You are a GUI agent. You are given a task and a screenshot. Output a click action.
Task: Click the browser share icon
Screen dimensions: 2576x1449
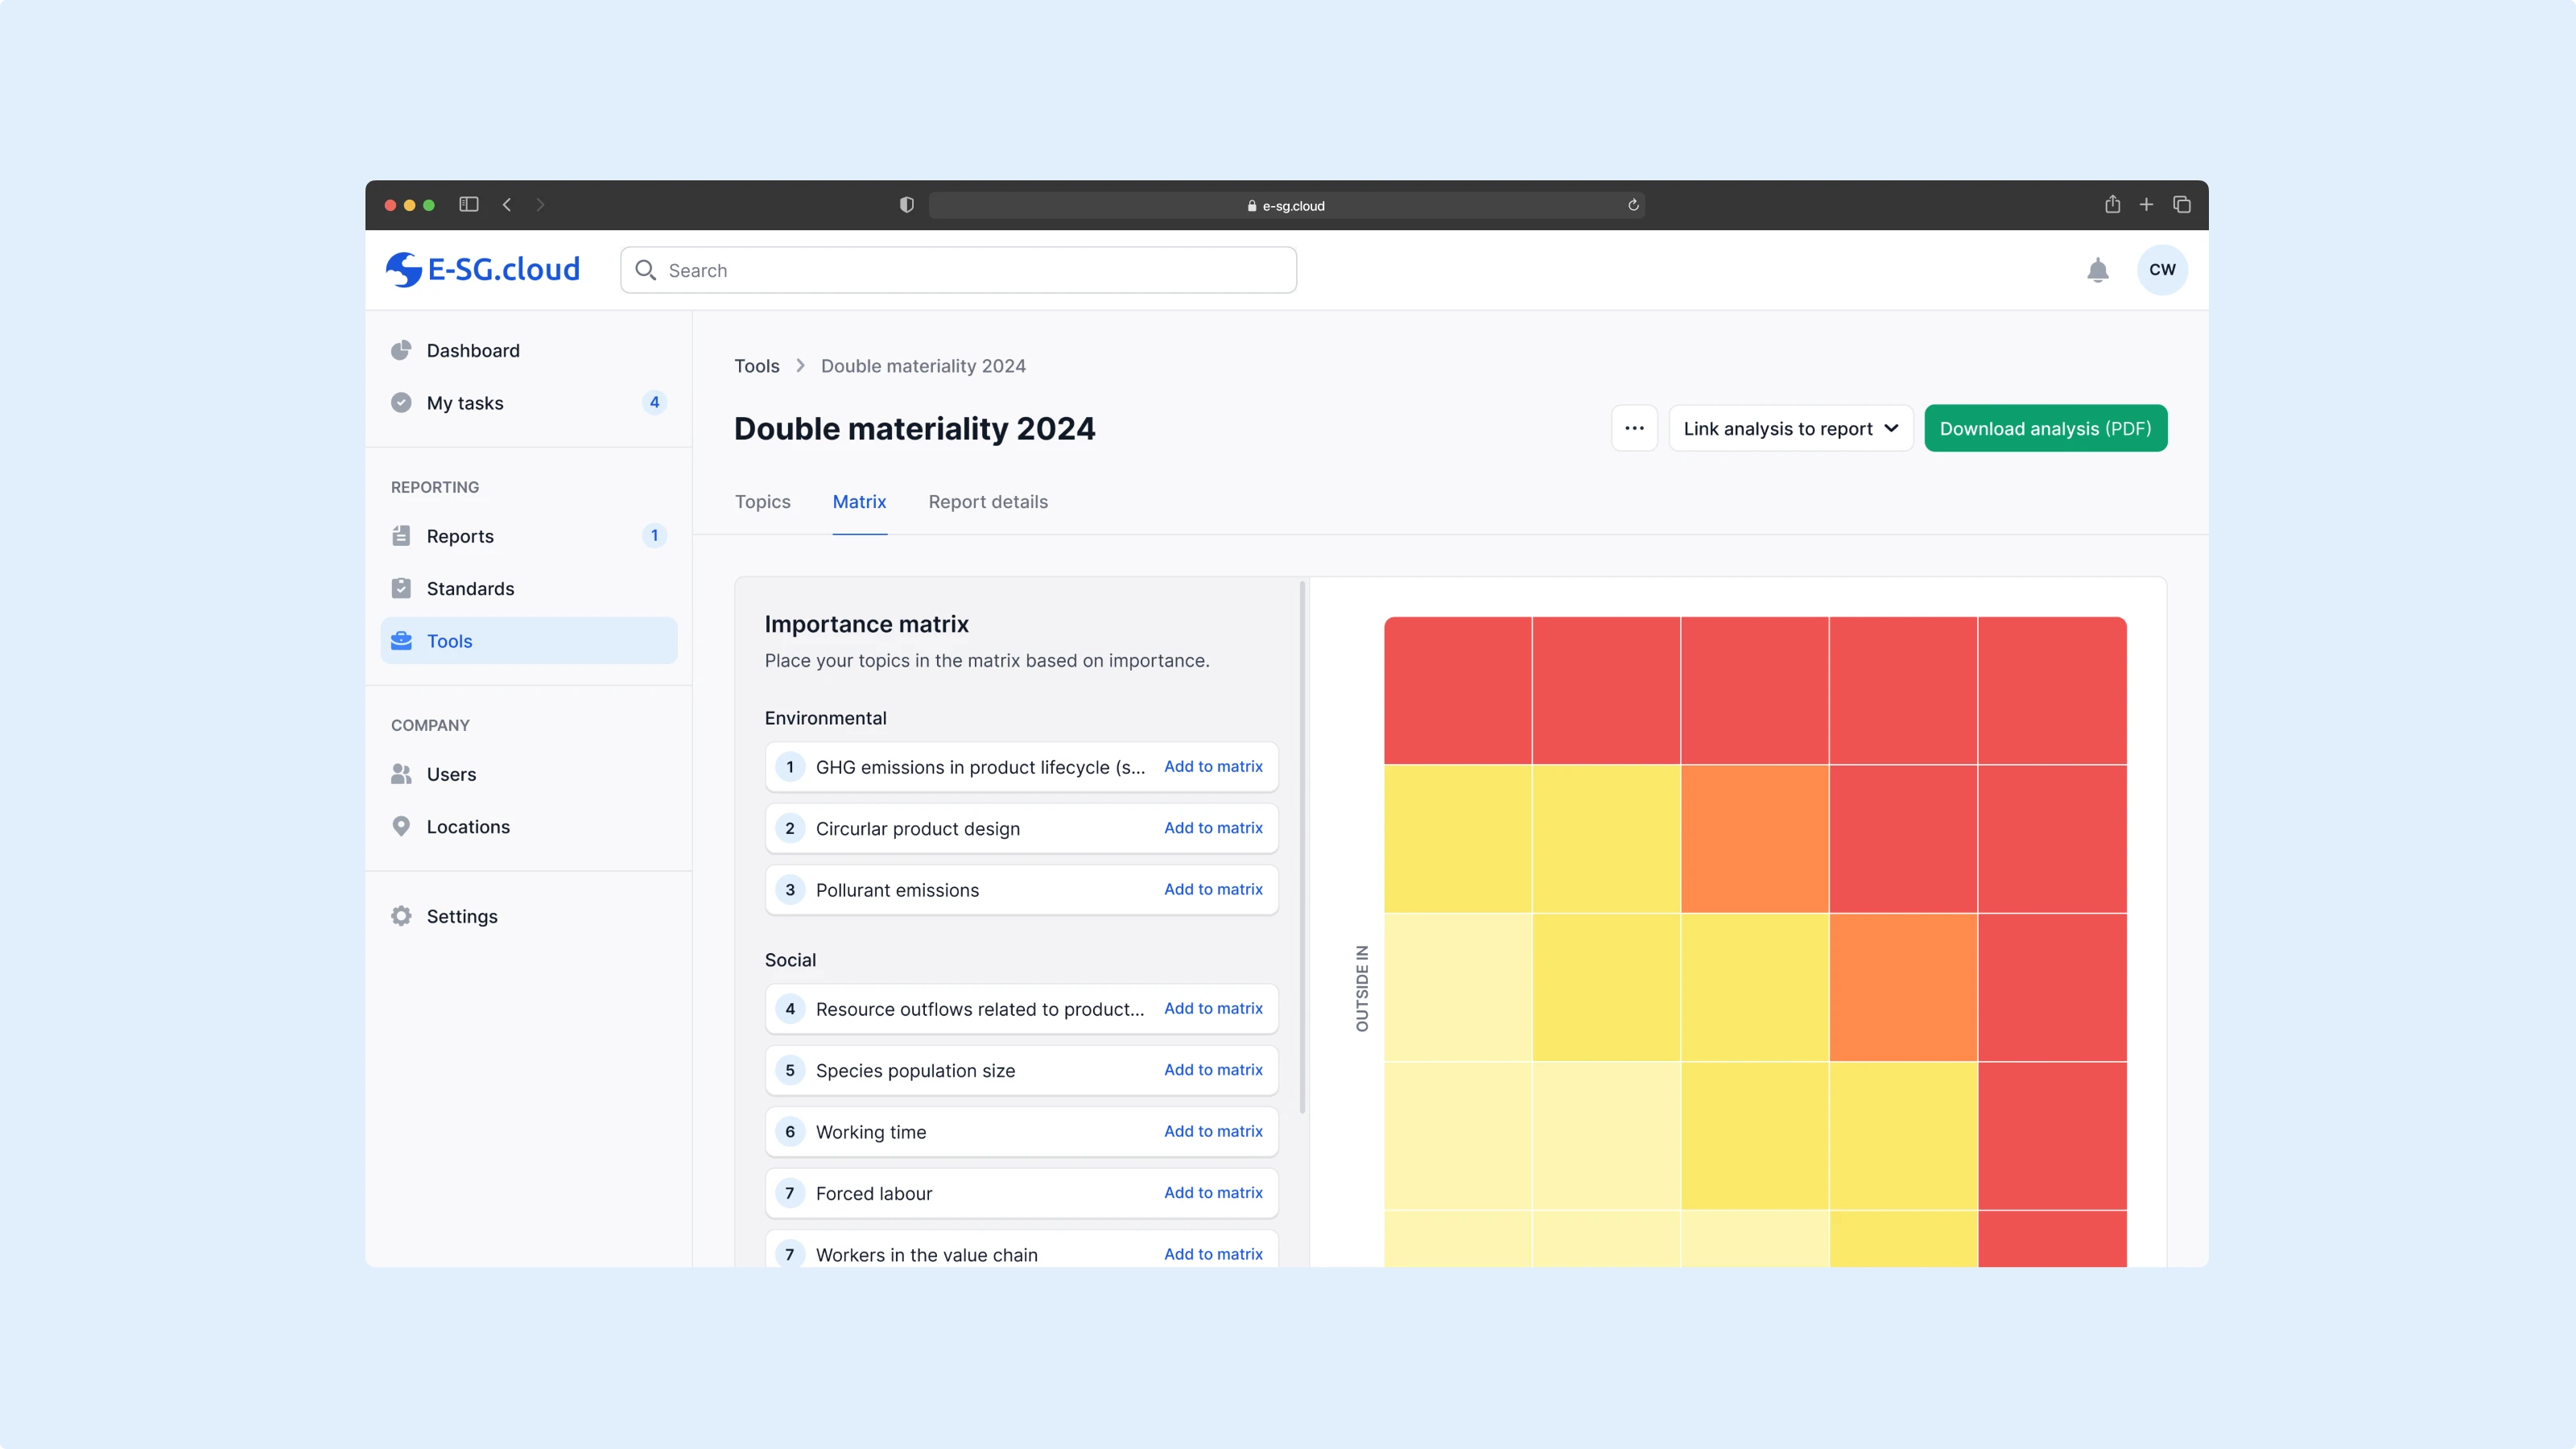pos(2112,205)
